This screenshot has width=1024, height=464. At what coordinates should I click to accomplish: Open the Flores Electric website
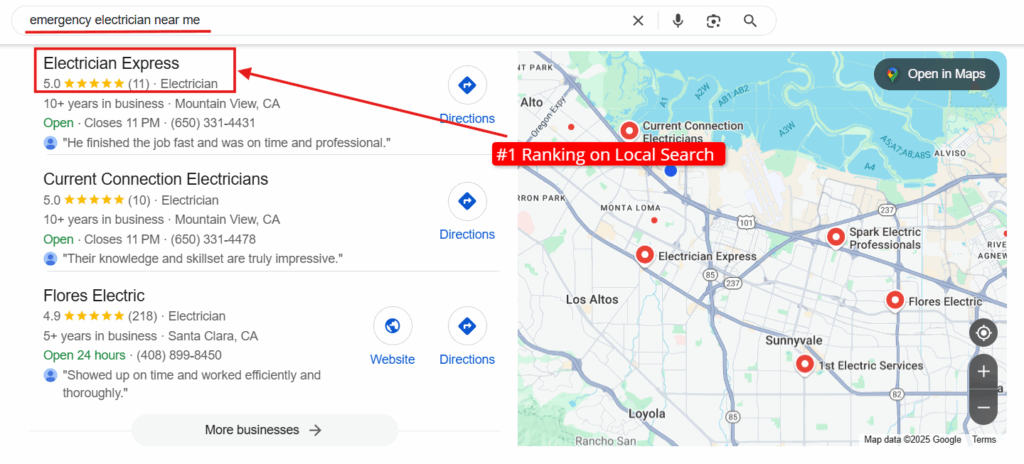[392, 337]
